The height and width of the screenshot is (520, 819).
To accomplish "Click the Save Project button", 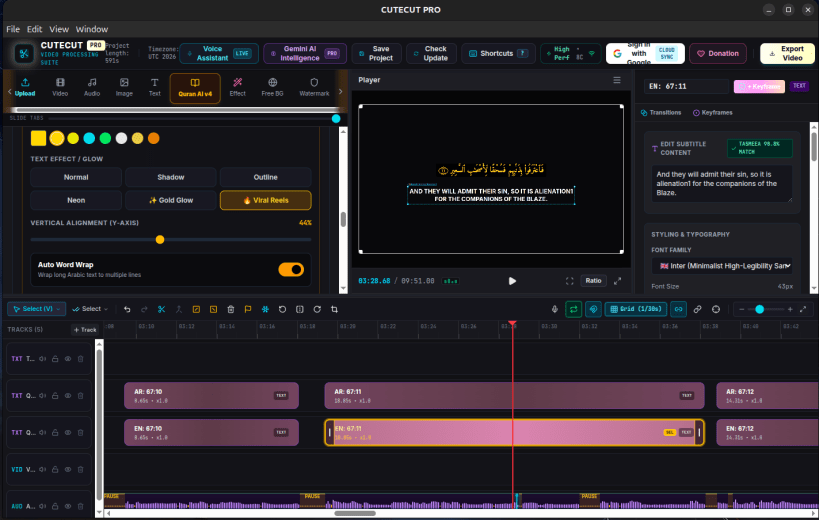I will (x=376, y=53).
